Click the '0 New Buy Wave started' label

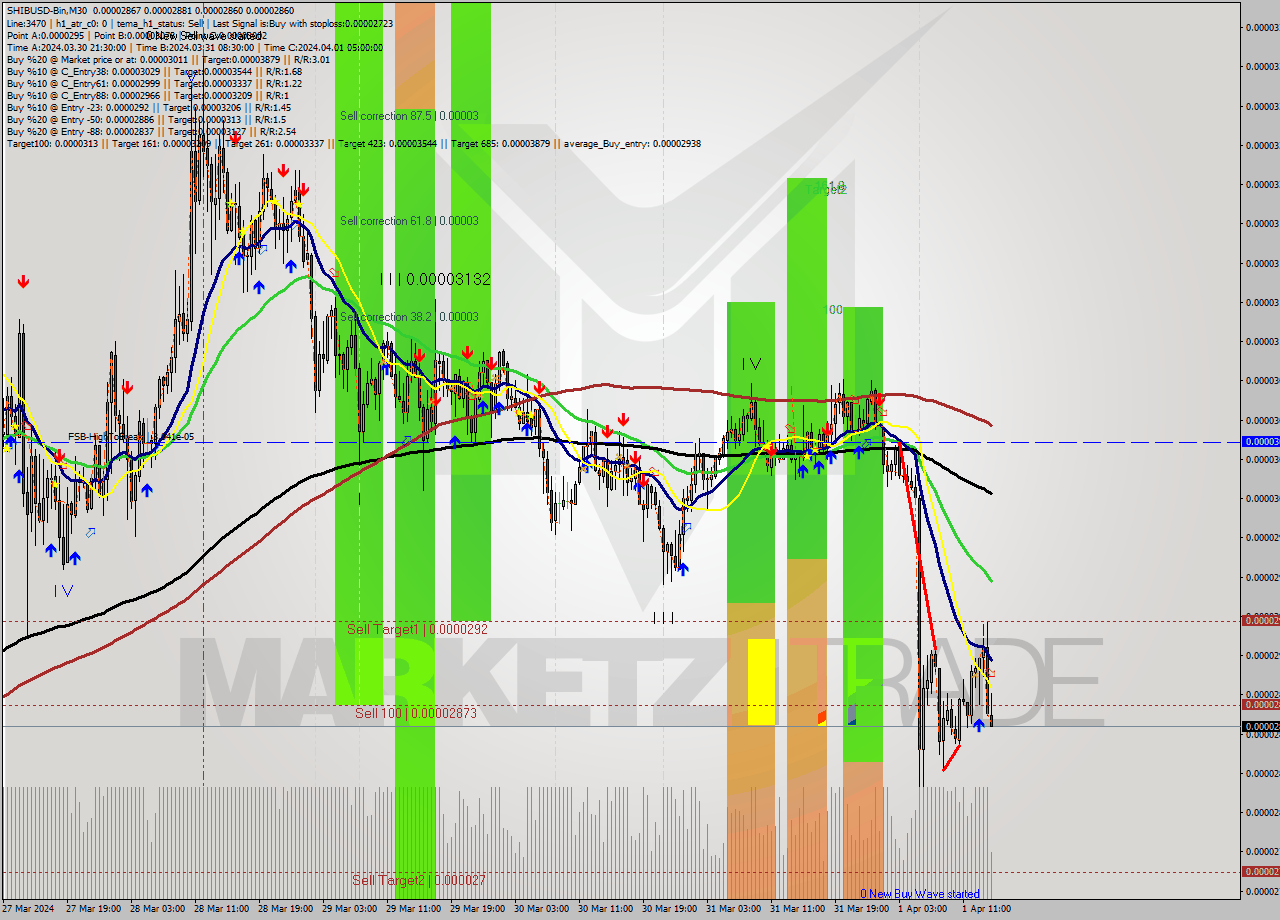coord(920,894)
